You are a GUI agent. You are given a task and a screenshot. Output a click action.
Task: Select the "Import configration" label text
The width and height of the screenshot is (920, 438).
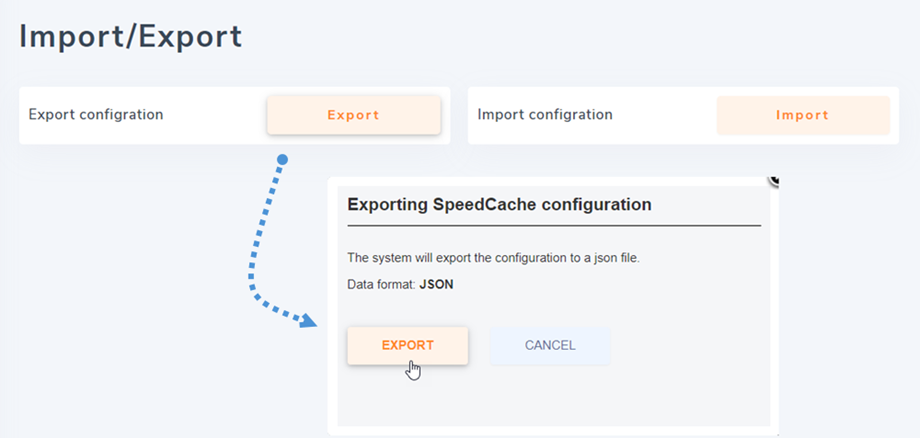545,114
